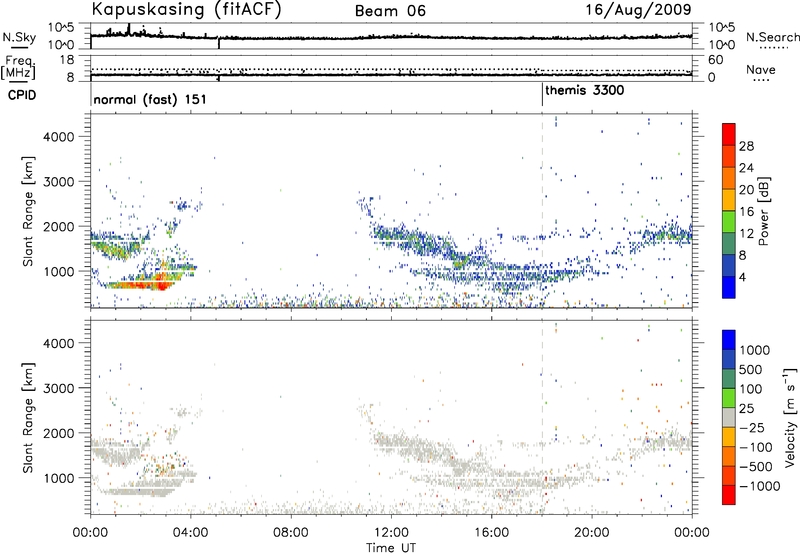Click the N.Search legend label
This screenshot has height=554, width=800.
773,37
